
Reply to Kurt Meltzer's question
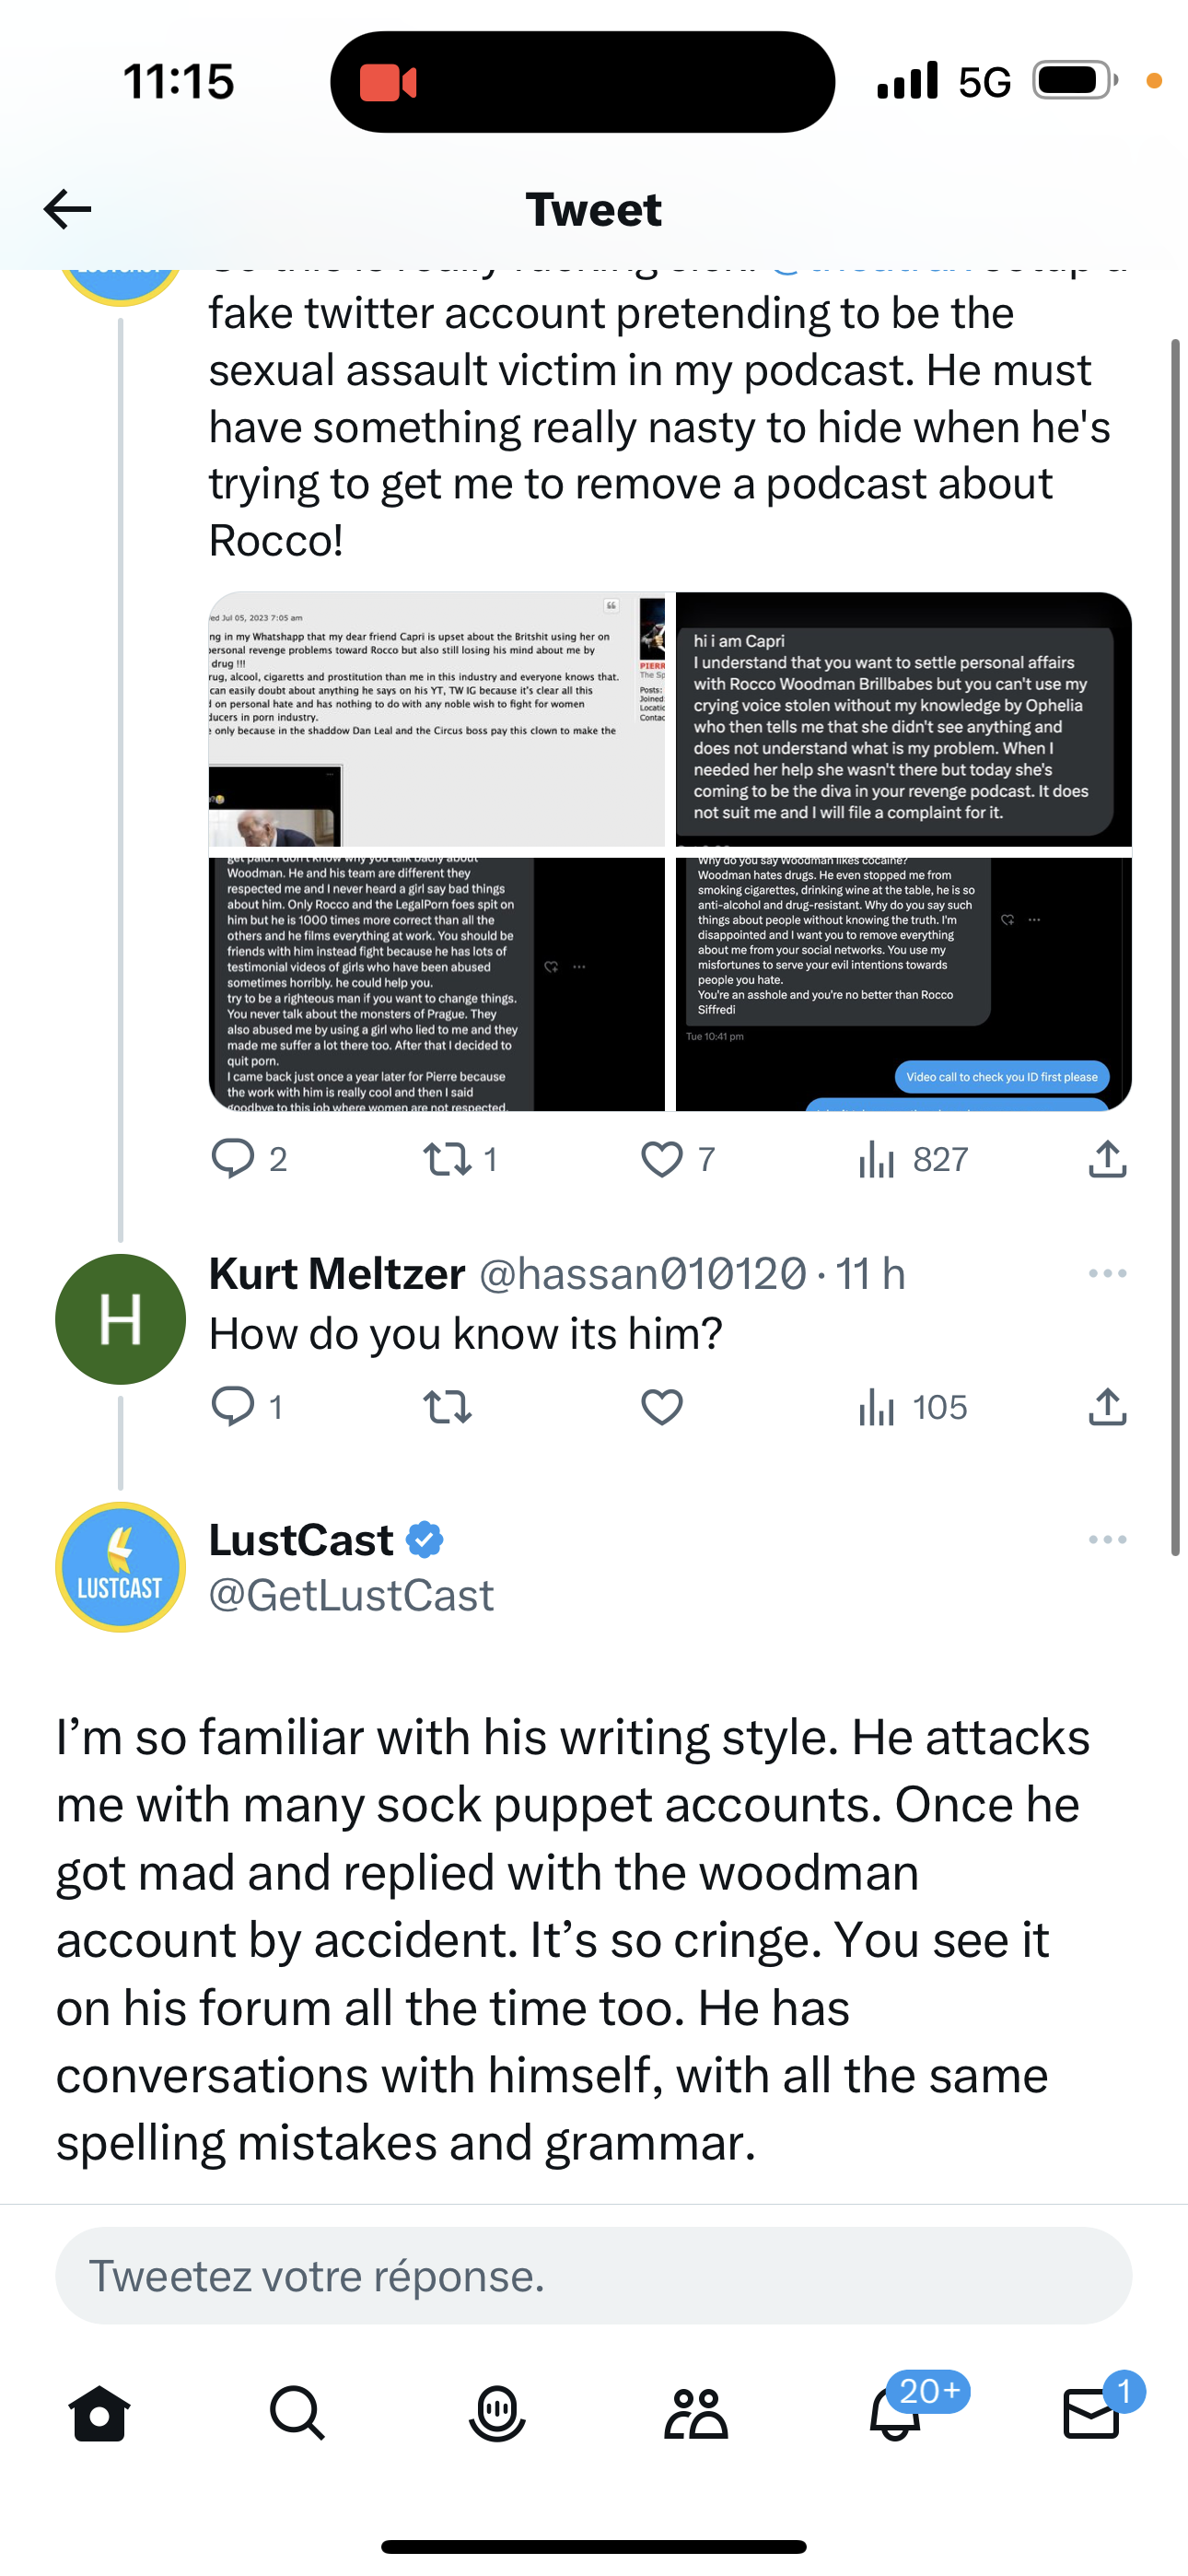[233, 1407]
